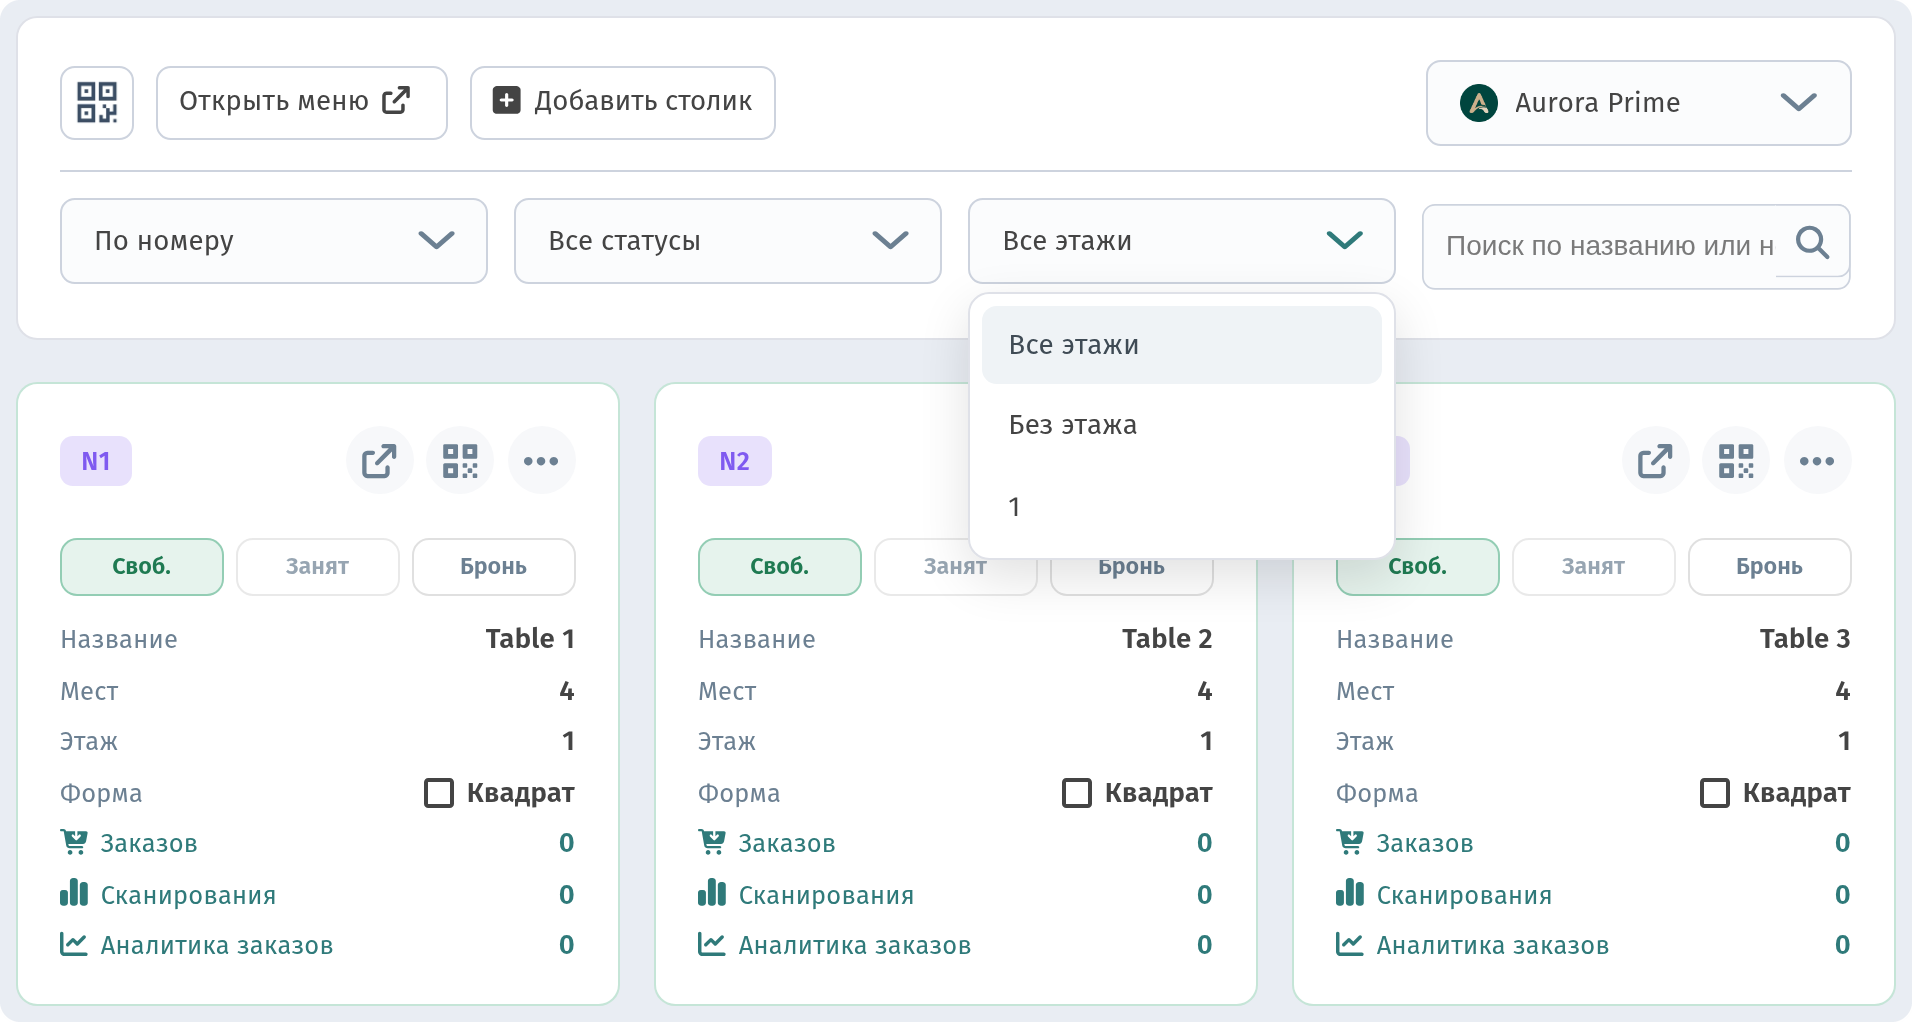The width and height of the screenshot is (1912, 1022).
Task: Set table N1 status to Бронь
Action: (494, 567)
